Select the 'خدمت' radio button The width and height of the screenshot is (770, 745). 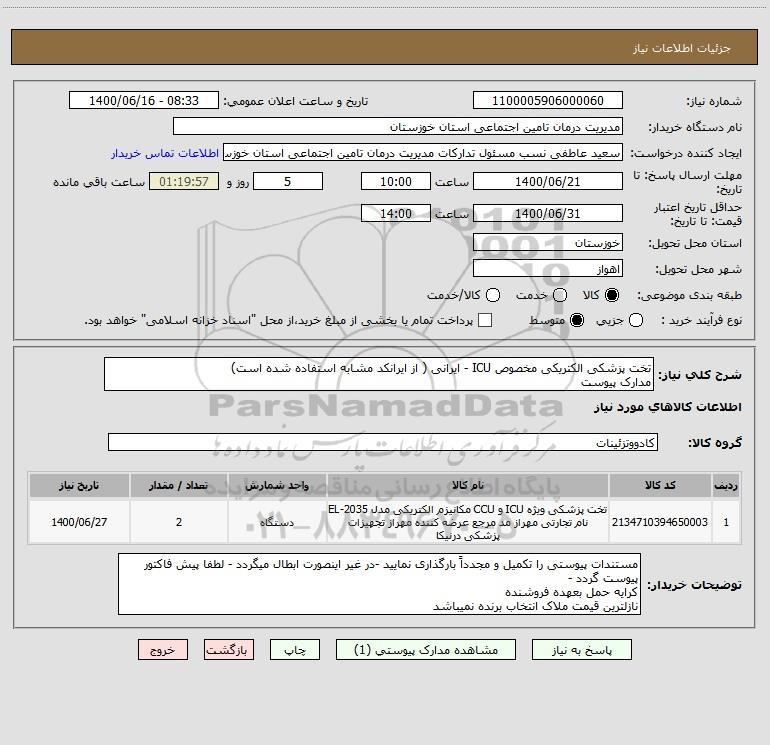pyautogui.click(x=560, y=295)
